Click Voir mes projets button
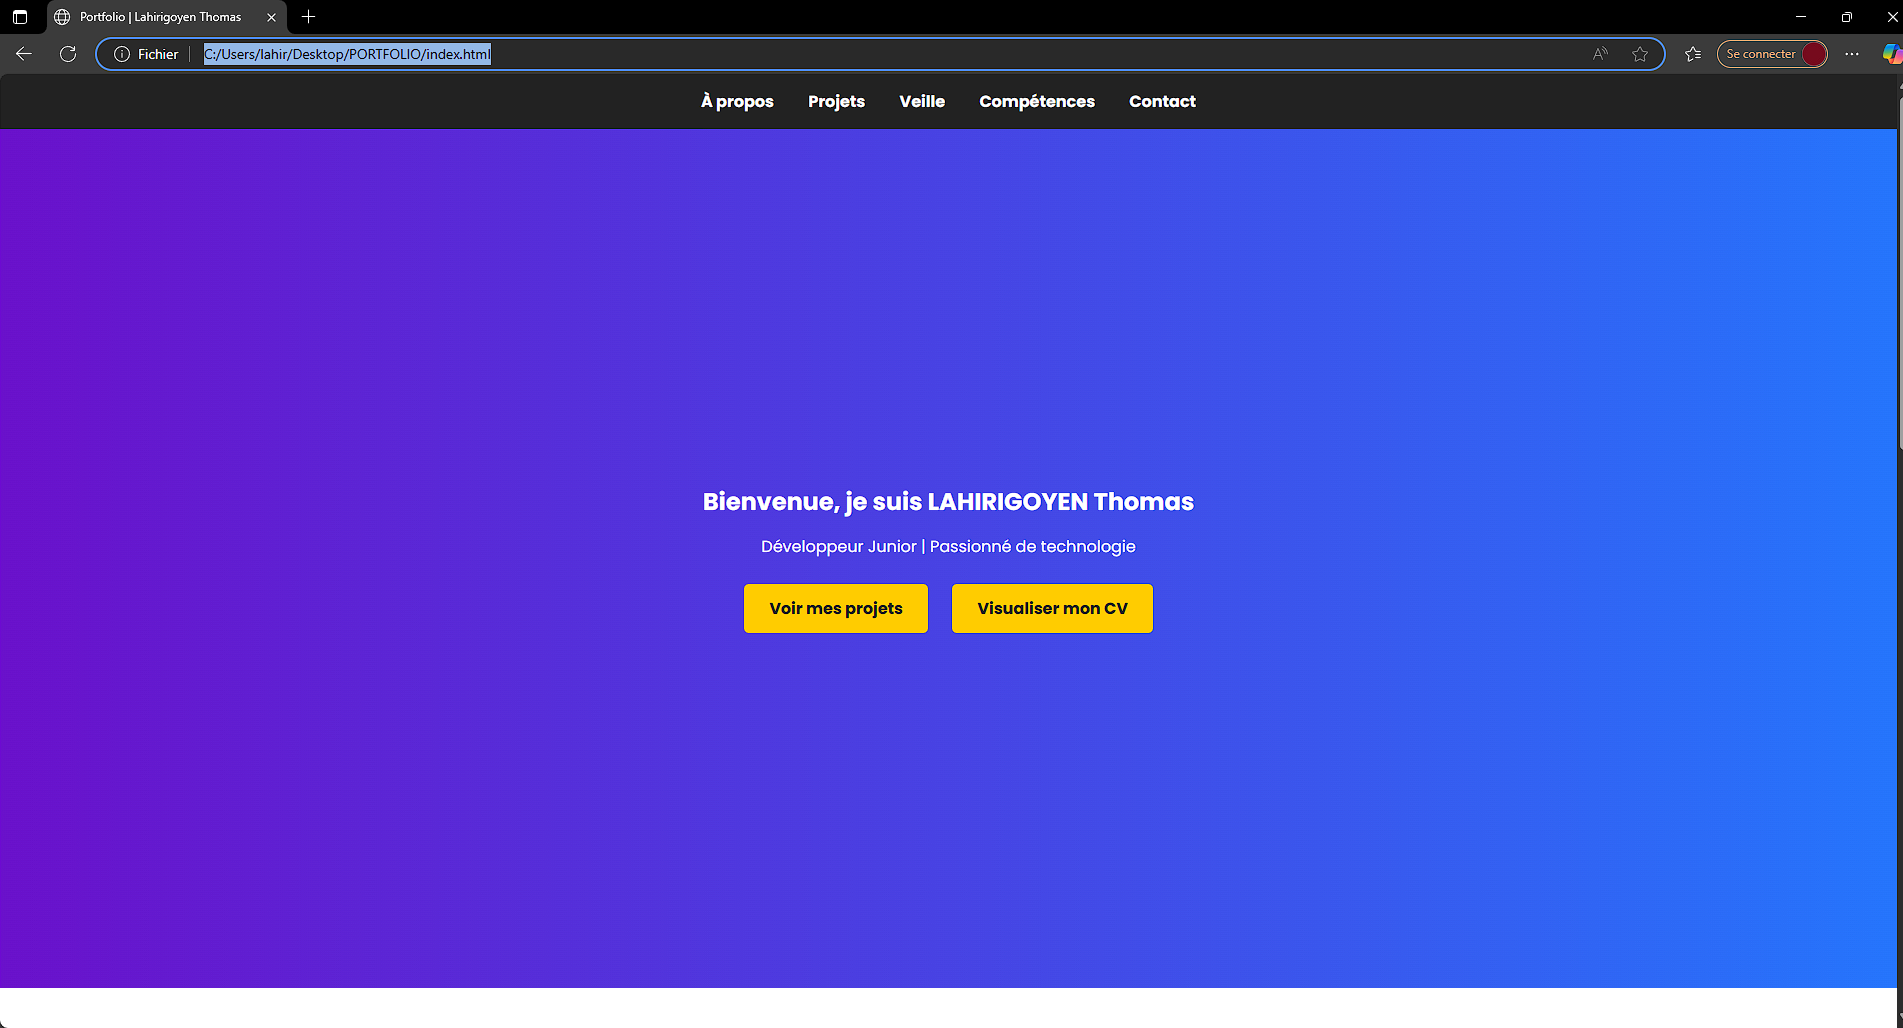Screen dimensions: 1903x1028 click(x=836, y=608)
